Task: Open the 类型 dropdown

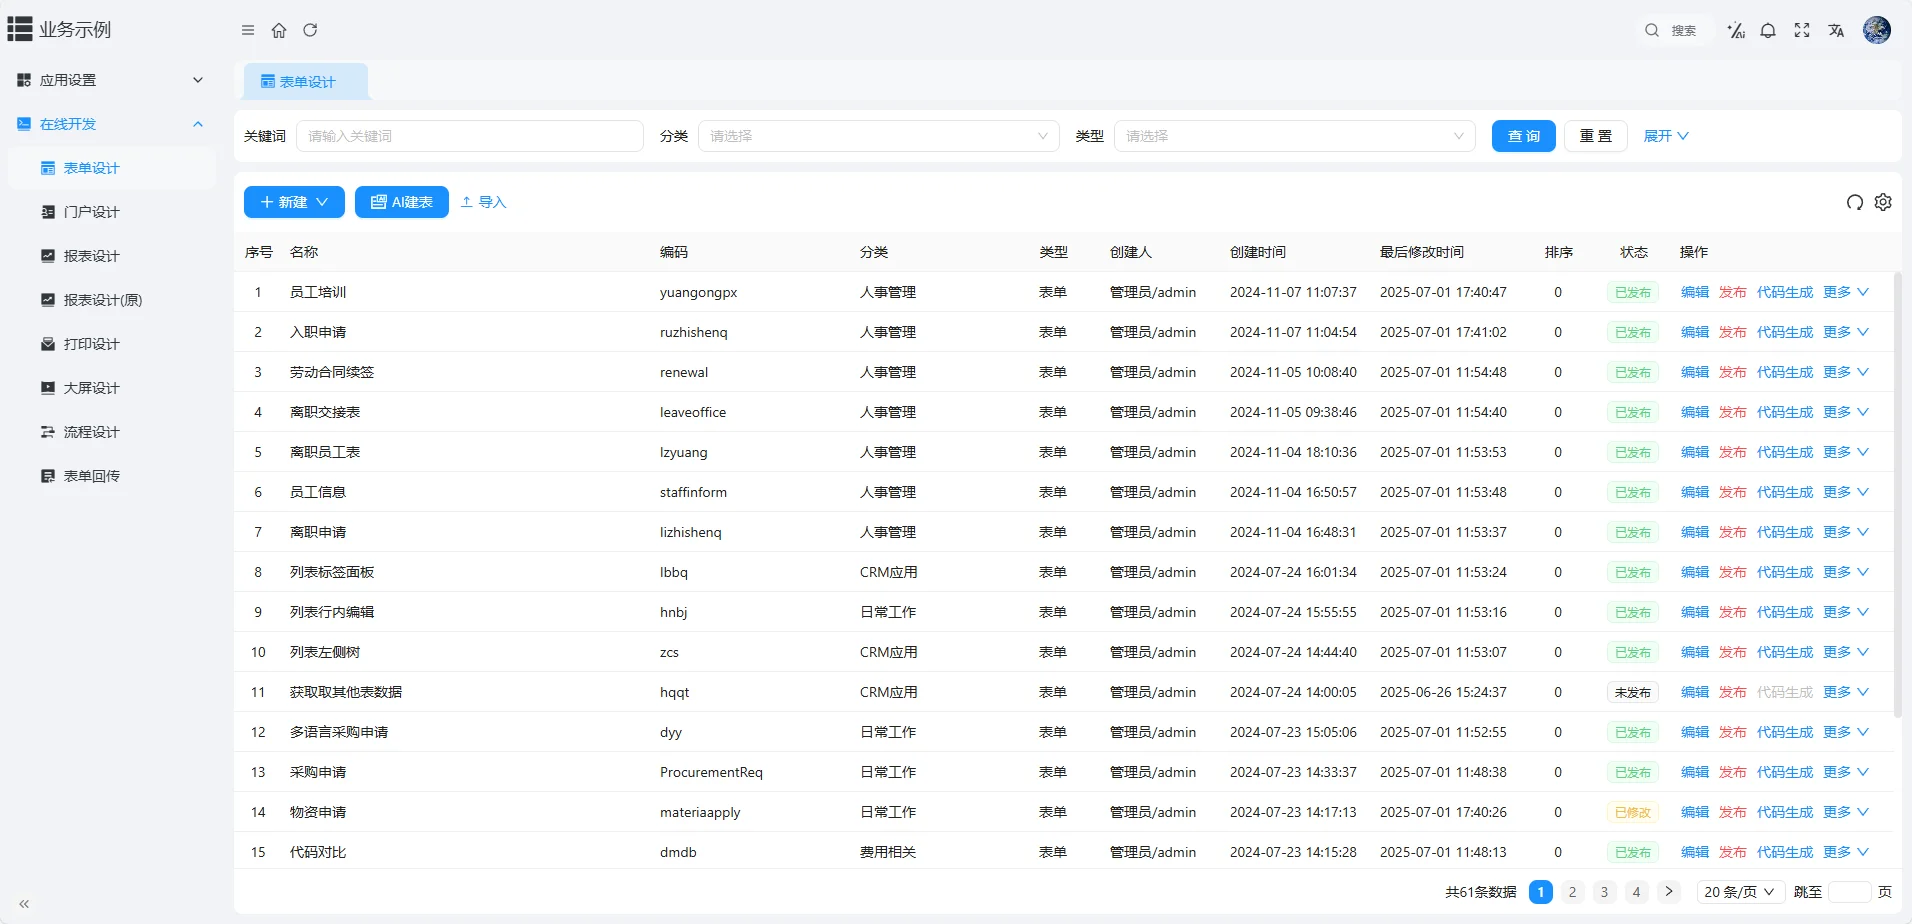Action: (1294, 136)
